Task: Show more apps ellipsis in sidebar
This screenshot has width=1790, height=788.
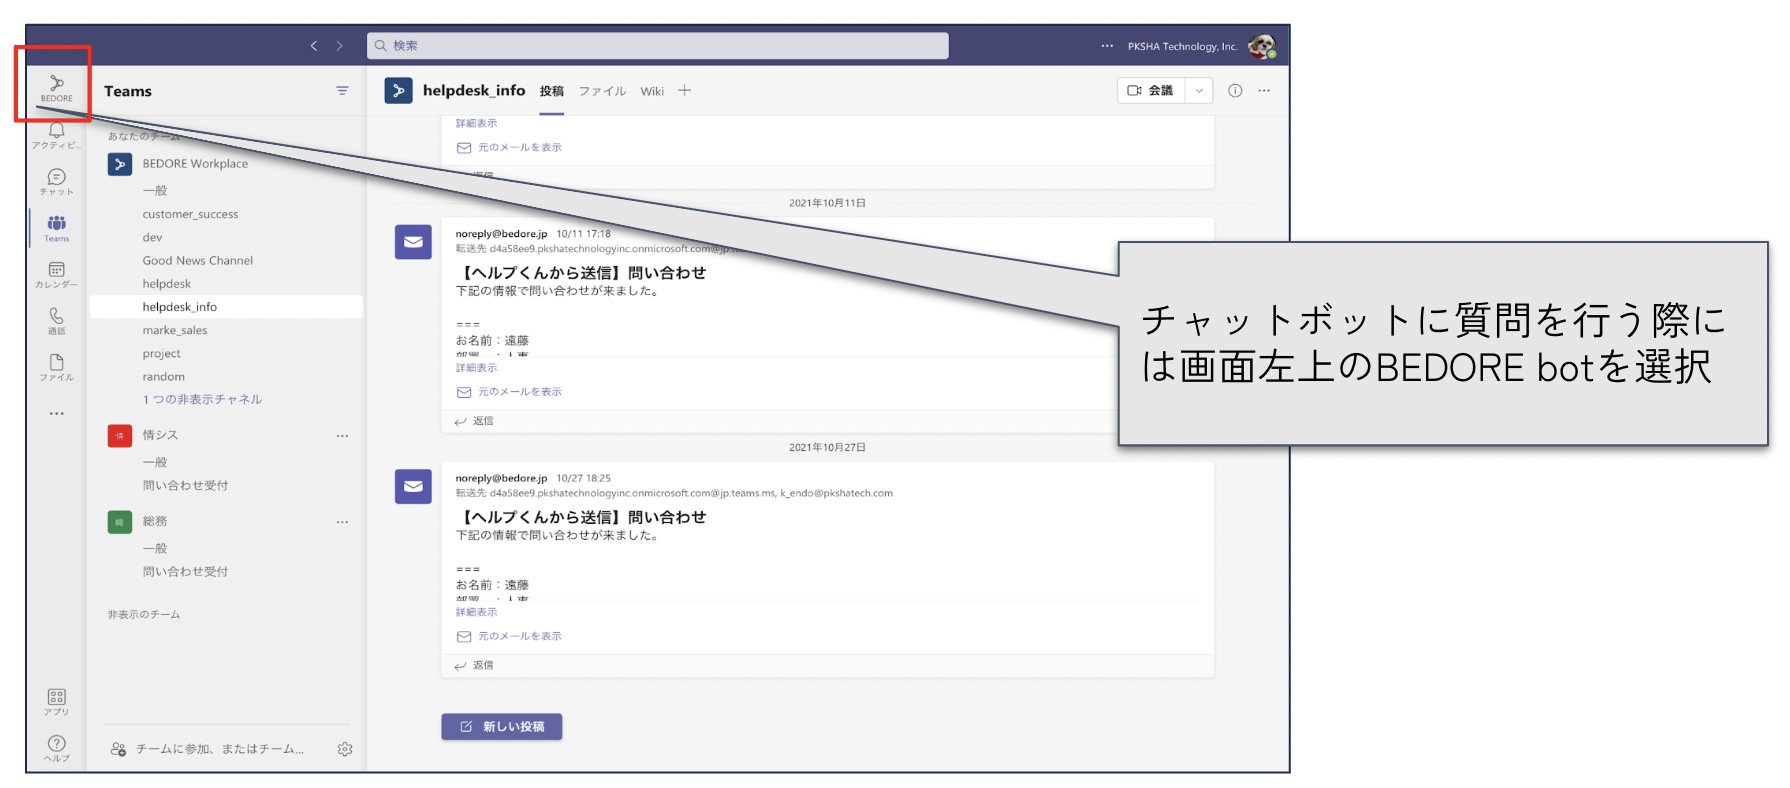Action: click(56, 413)
